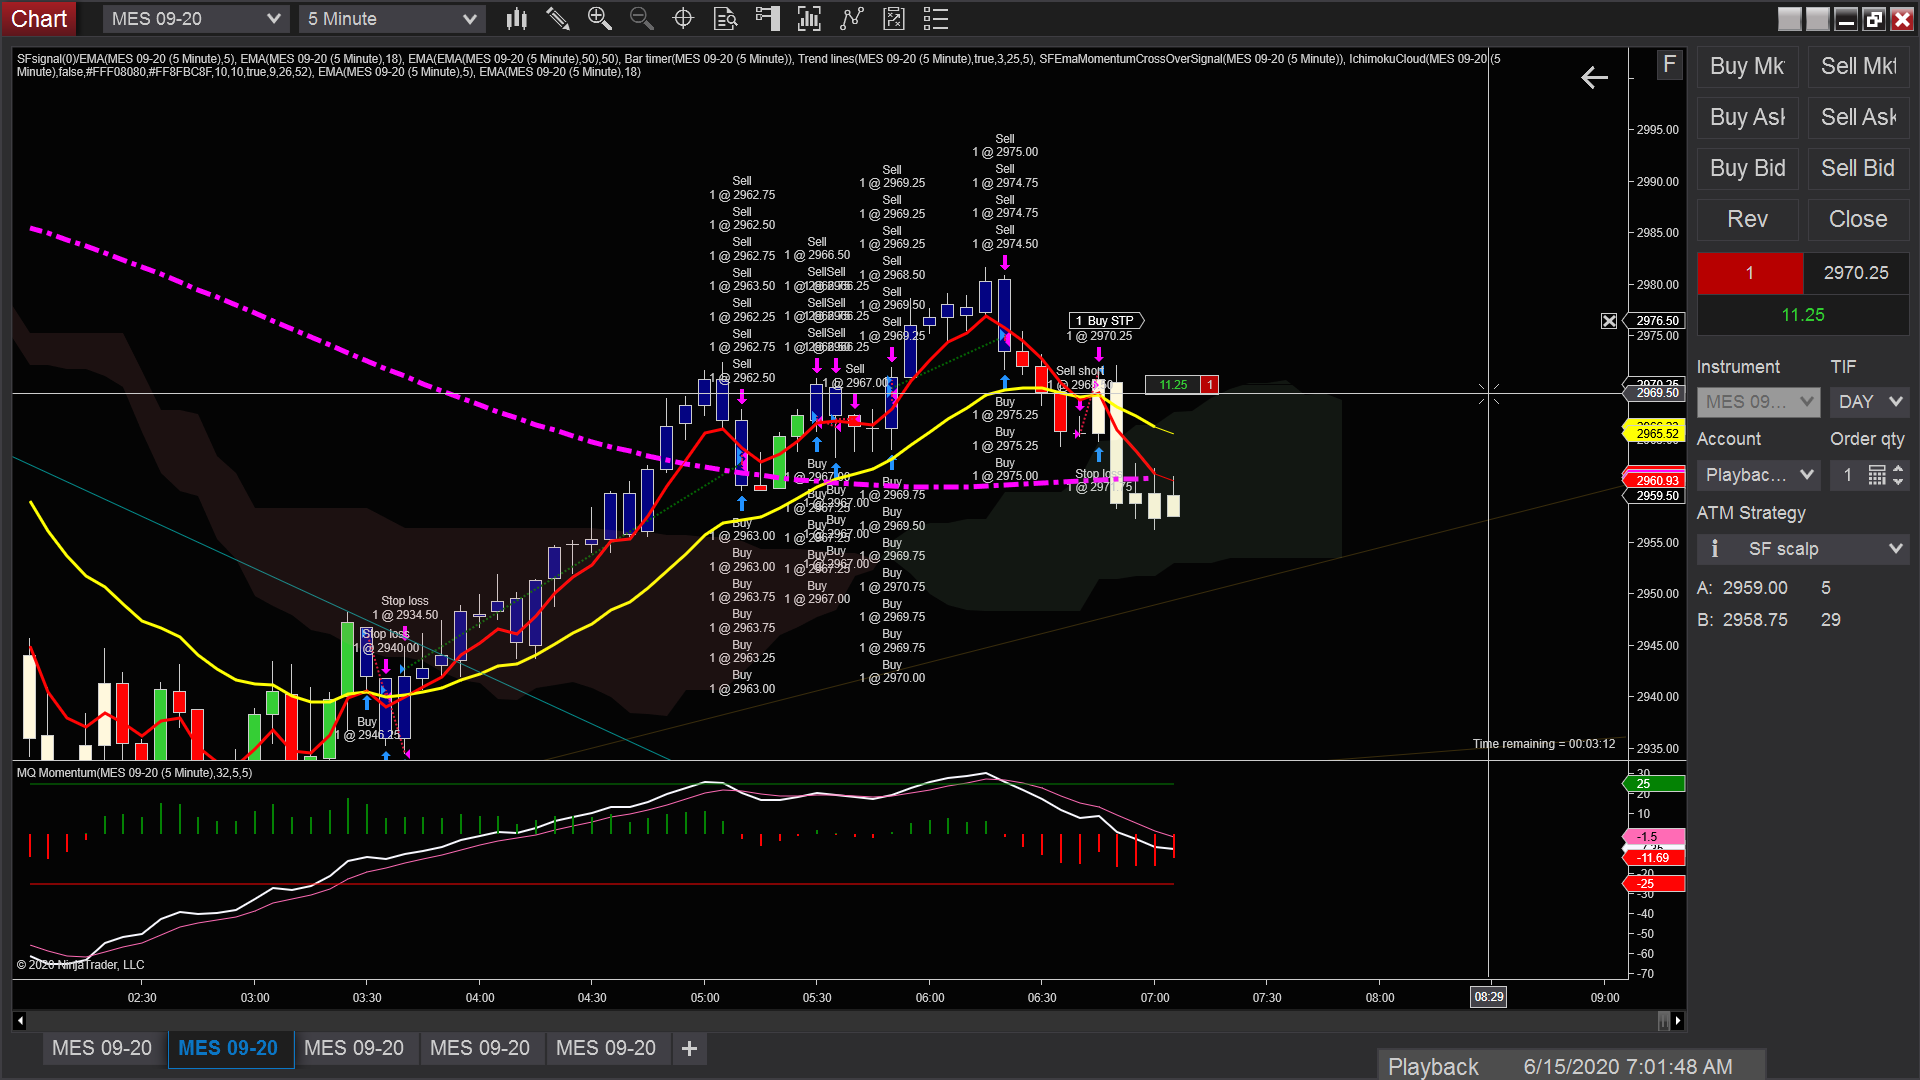The width and height of the screenshot is (1920, 1080).
Task: Open the drawing tools pencil menu
Action: [558, 19]
